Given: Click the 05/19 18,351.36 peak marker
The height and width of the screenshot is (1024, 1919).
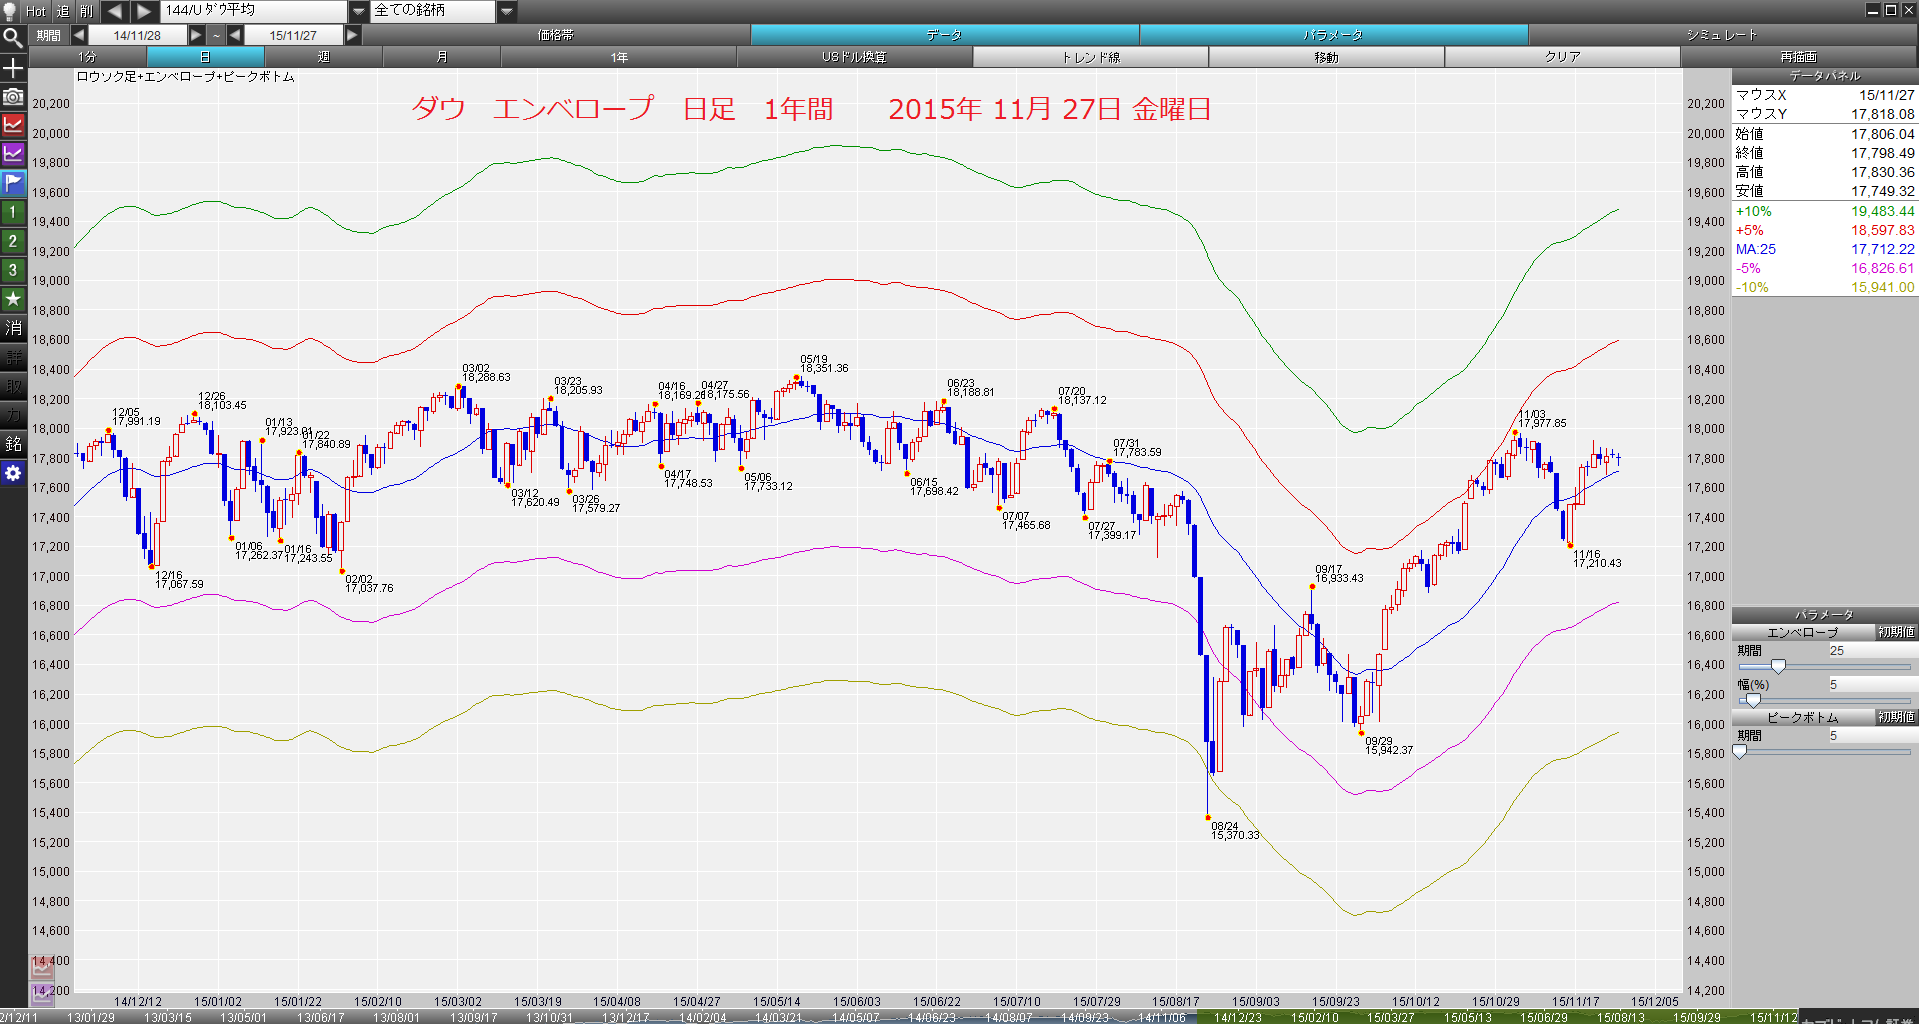Looking at the screenshot, I should point(798,377).
